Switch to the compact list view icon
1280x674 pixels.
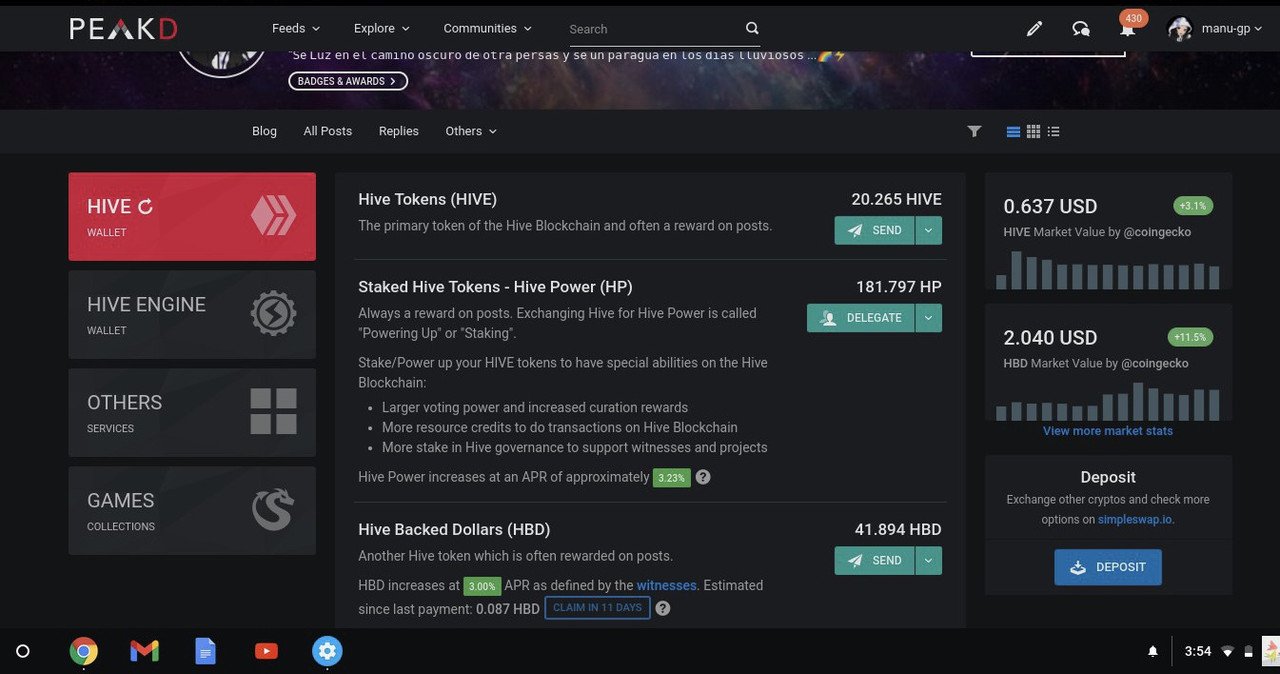pos(1053,131)
